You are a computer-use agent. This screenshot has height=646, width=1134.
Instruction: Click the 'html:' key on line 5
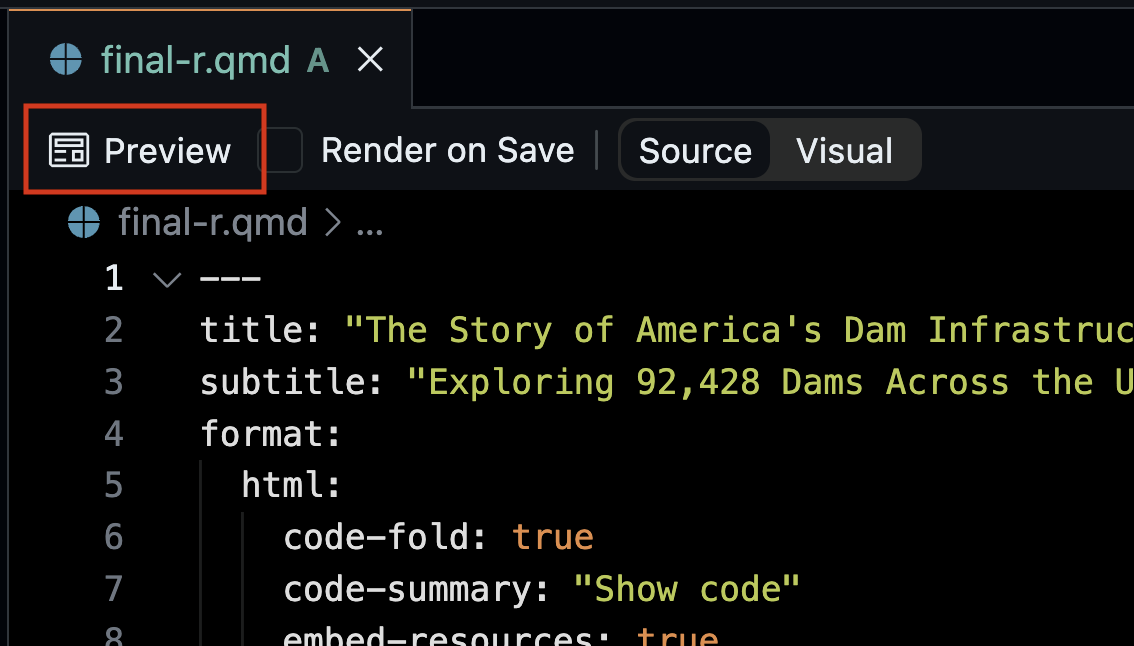point(291,486)
